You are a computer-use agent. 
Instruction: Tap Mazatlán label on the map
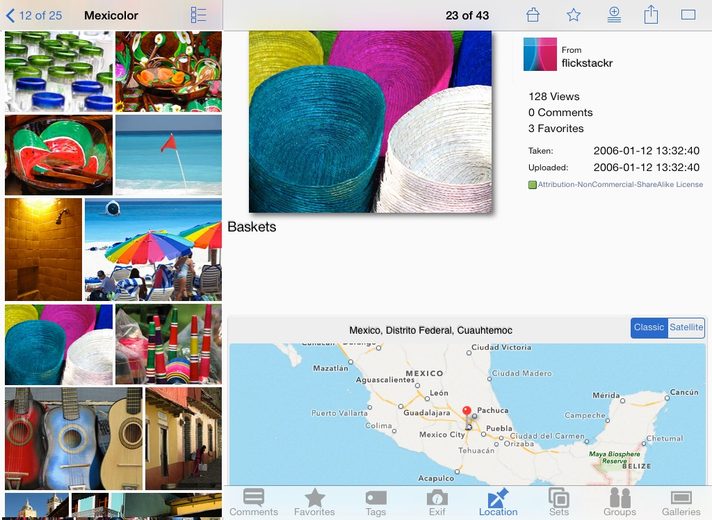pyautogui.click(x=330, y=368)
